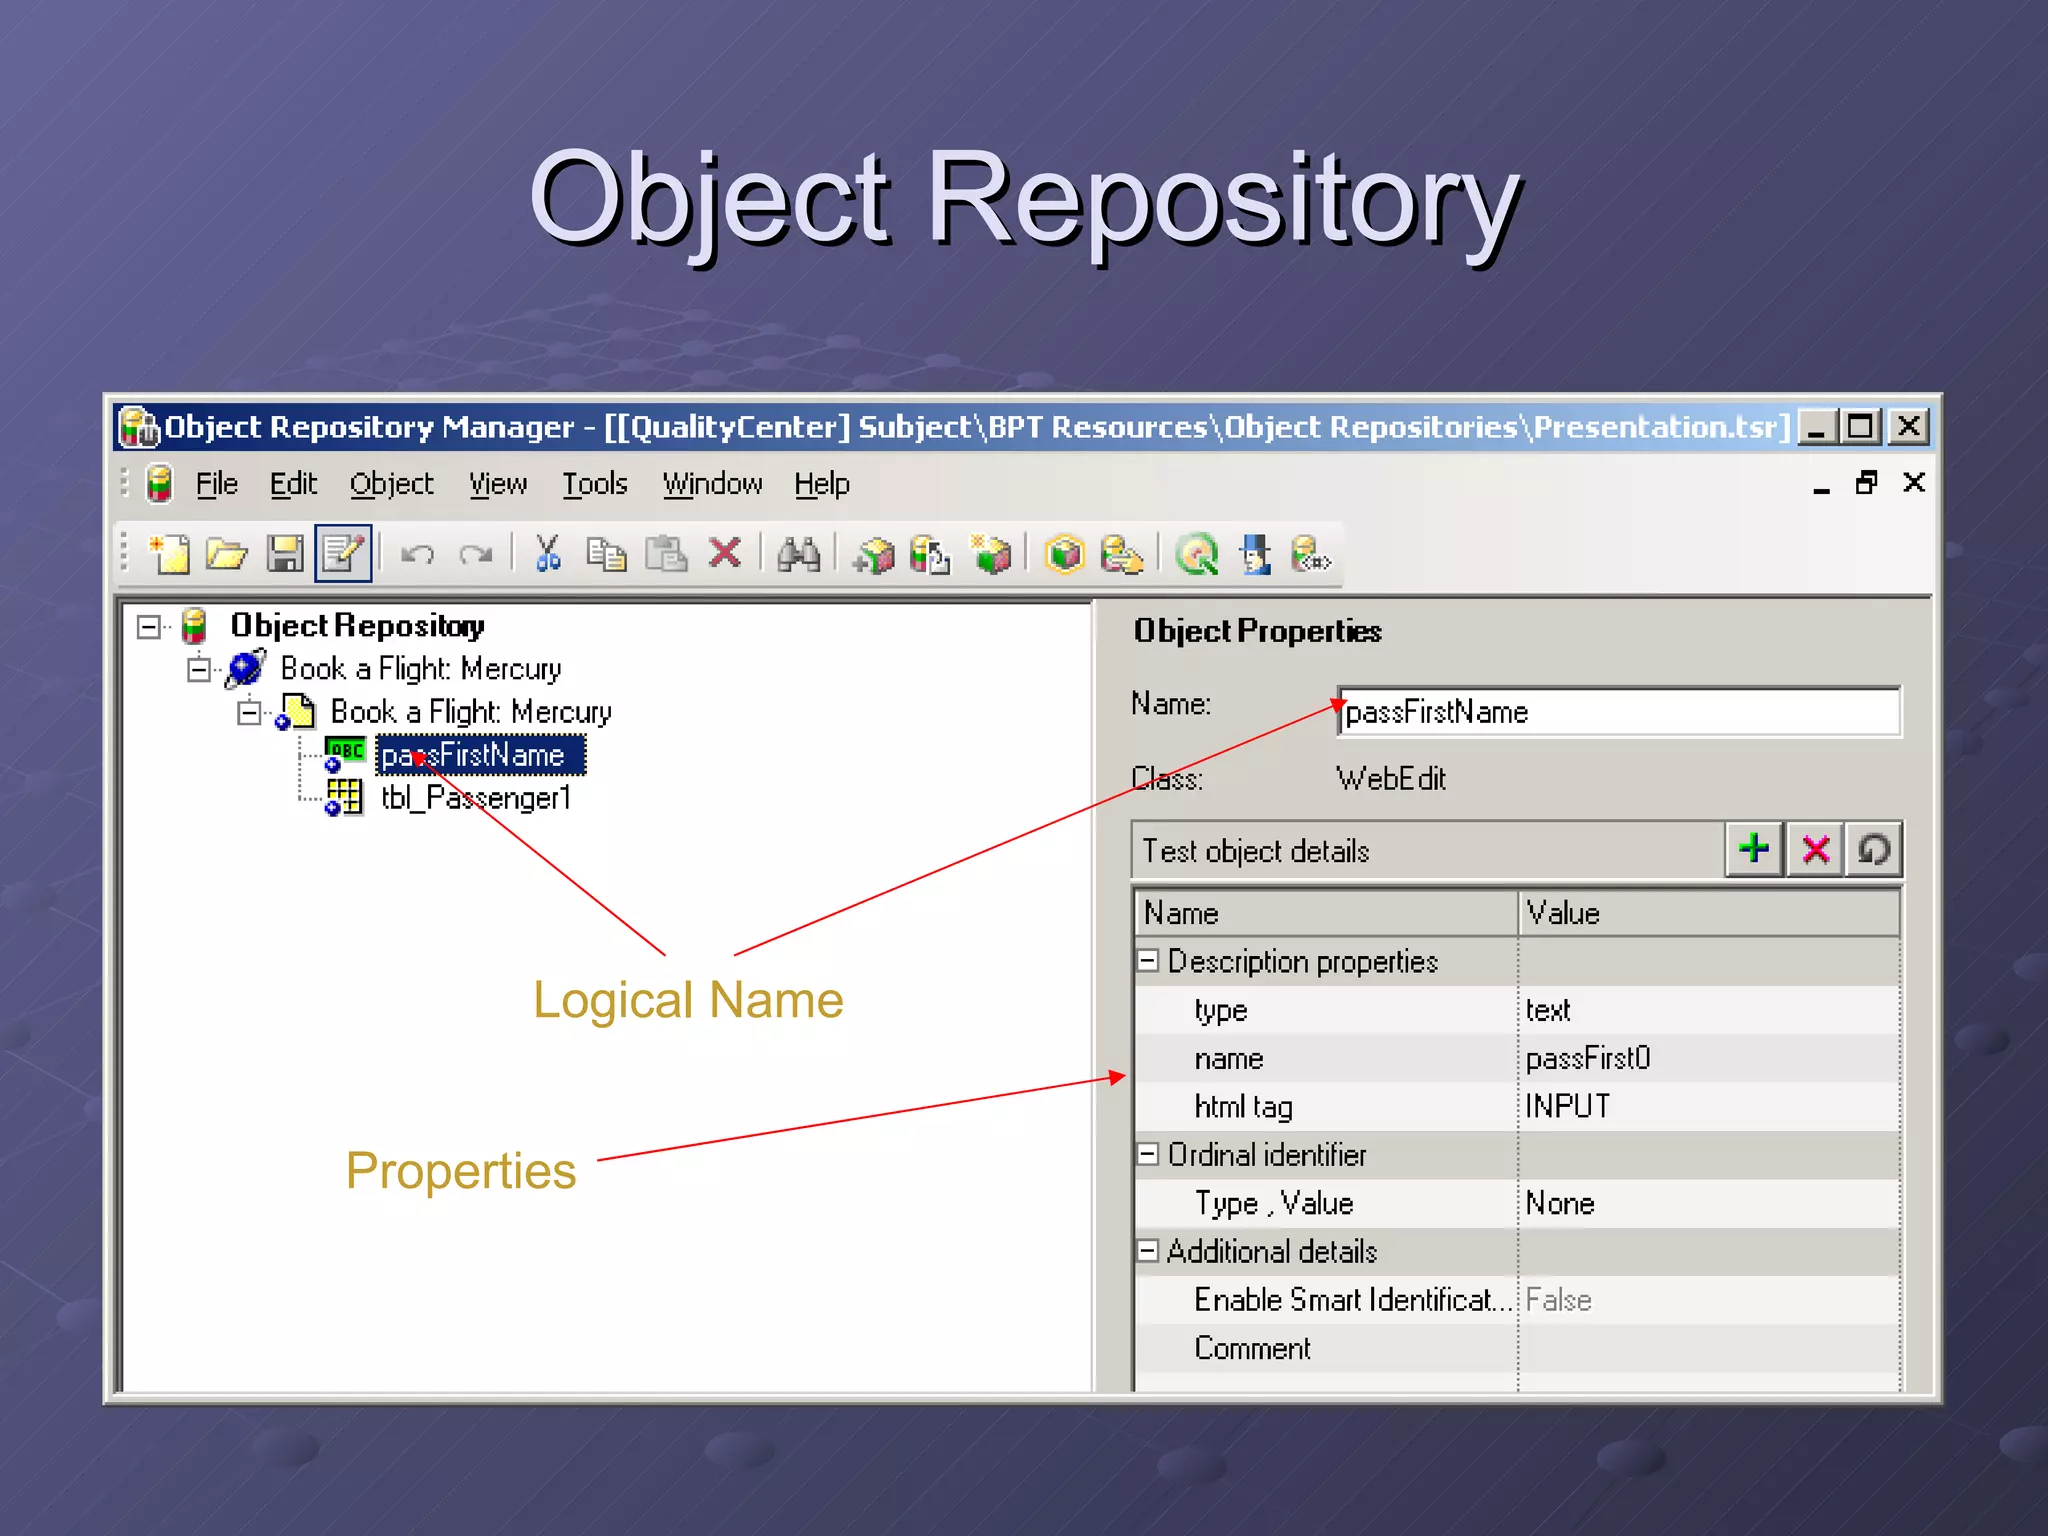Click the Undo toolbar icon
Viewport: 2048px width, 1536px height.
click(417, 553)
